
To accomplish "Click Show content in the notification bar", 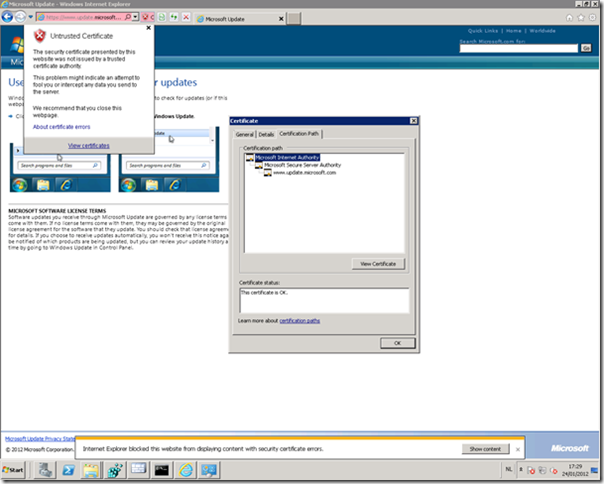I will click(x=485, y=449).
